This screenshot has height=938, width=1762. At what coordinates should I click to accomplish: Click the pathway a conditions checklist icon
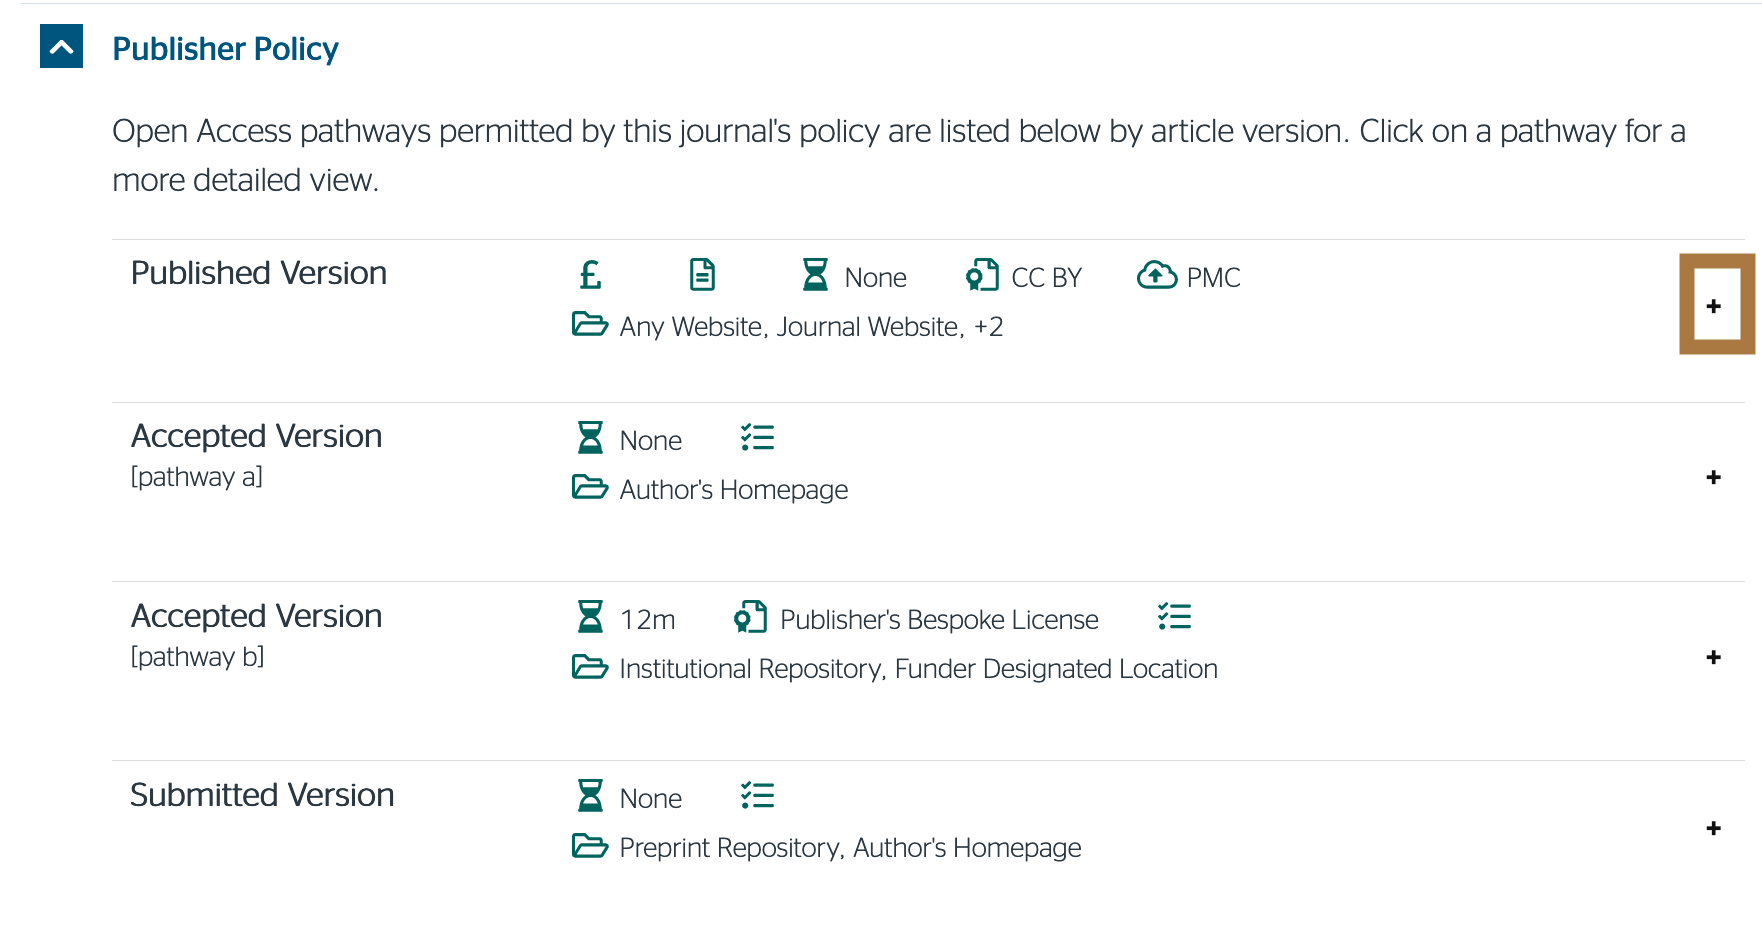point(757,437)
